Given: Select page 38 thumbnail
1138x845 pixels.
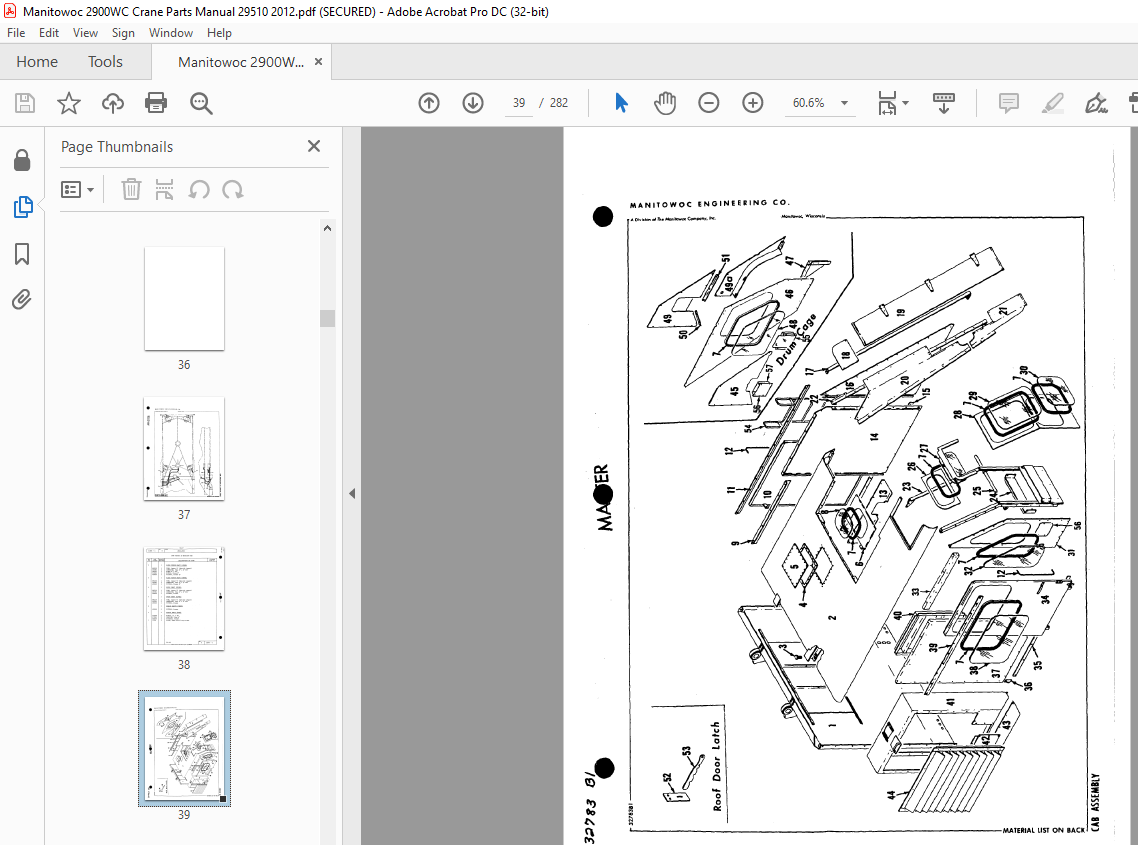Looking at the screenshot, I should click(184, 599).
